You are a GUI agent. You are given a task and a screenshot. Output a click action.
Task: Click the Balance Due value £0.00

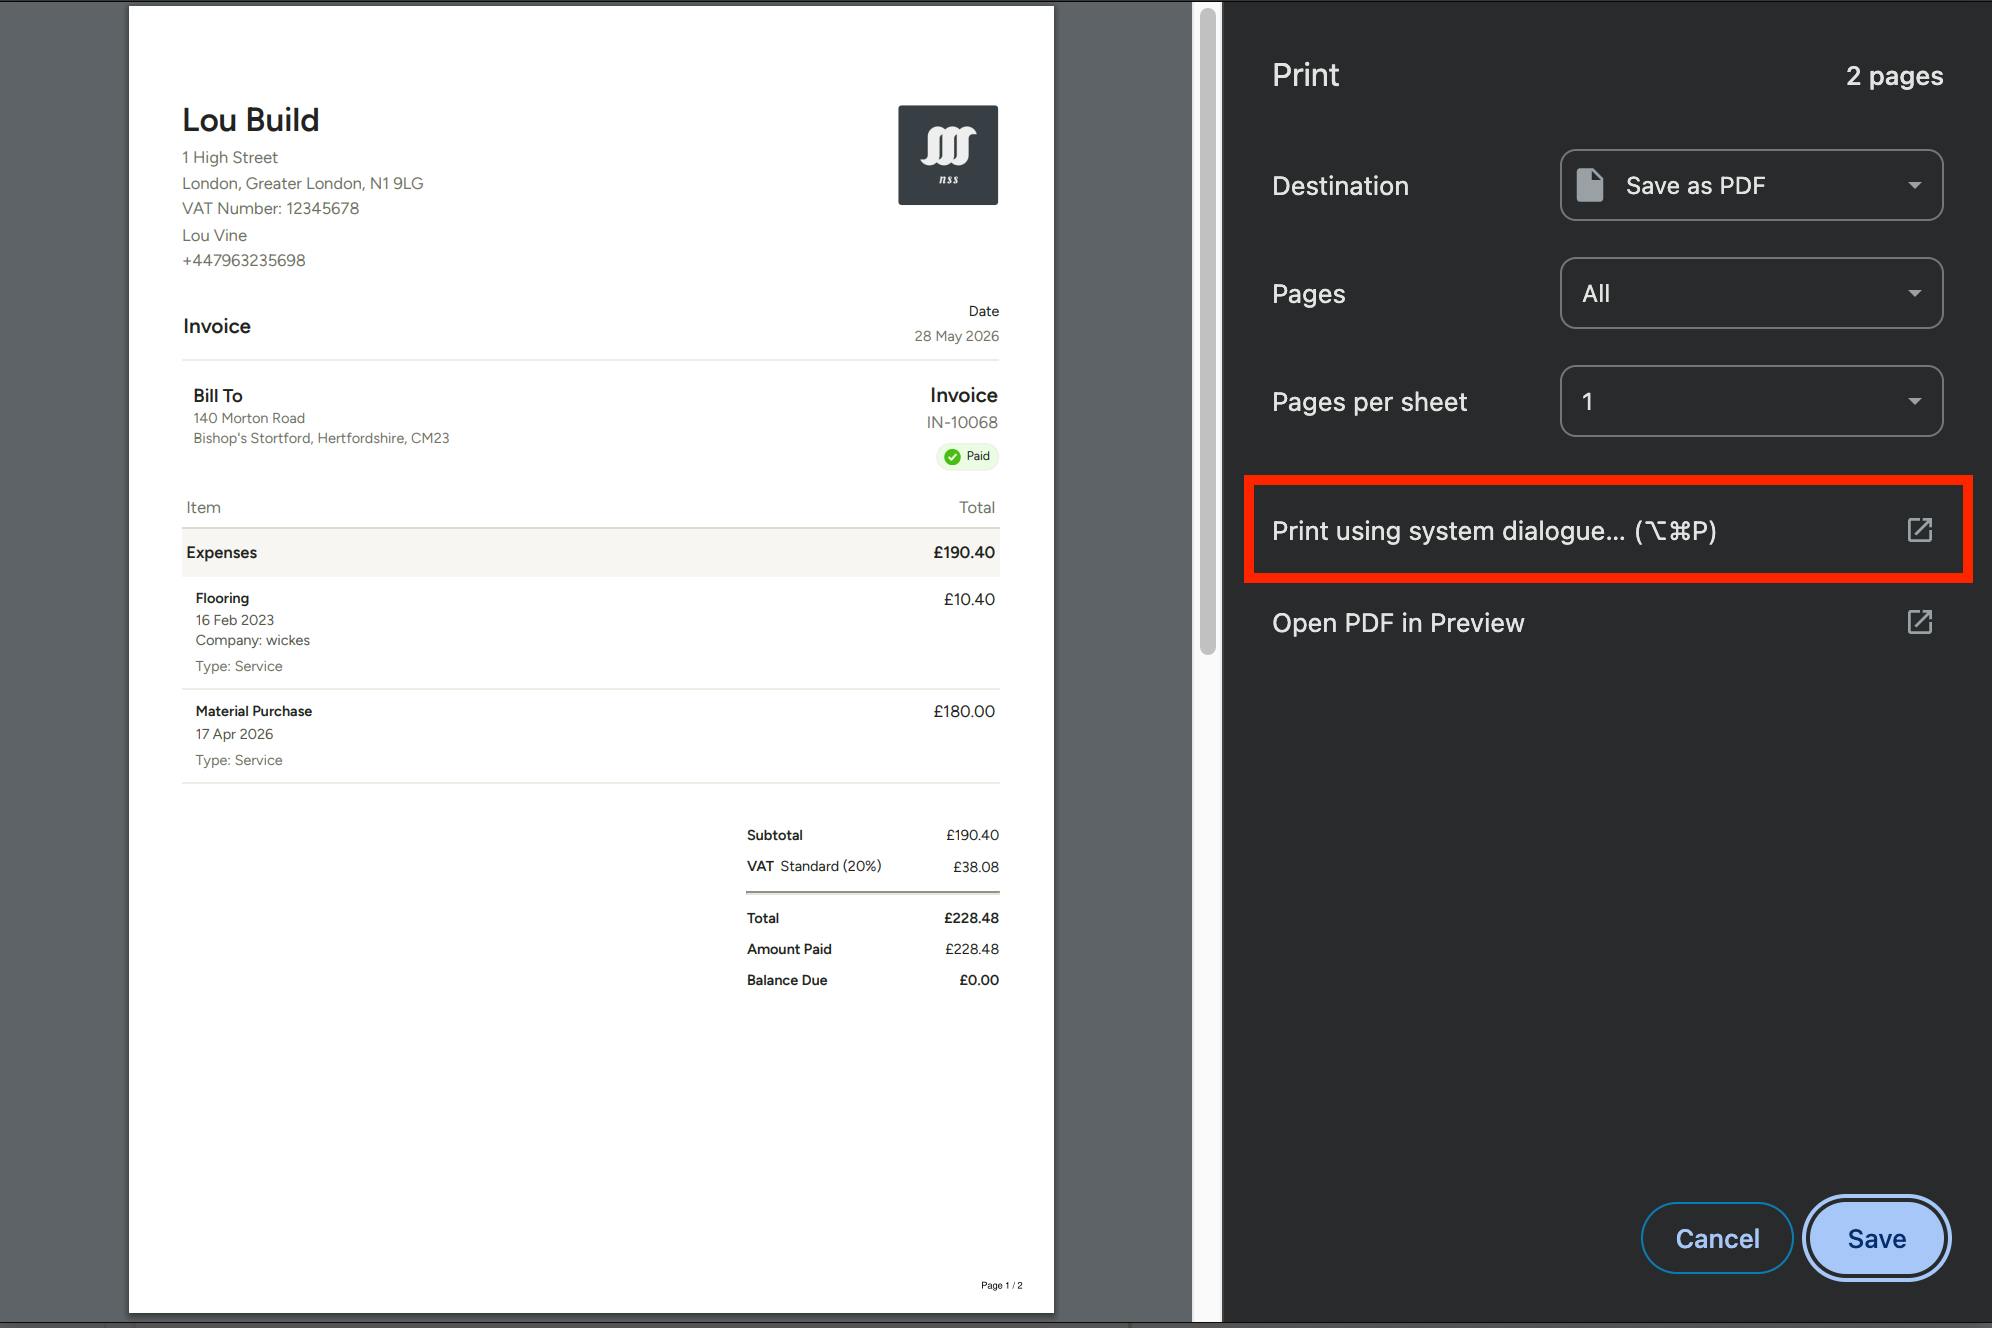click(x=979, y=980)
